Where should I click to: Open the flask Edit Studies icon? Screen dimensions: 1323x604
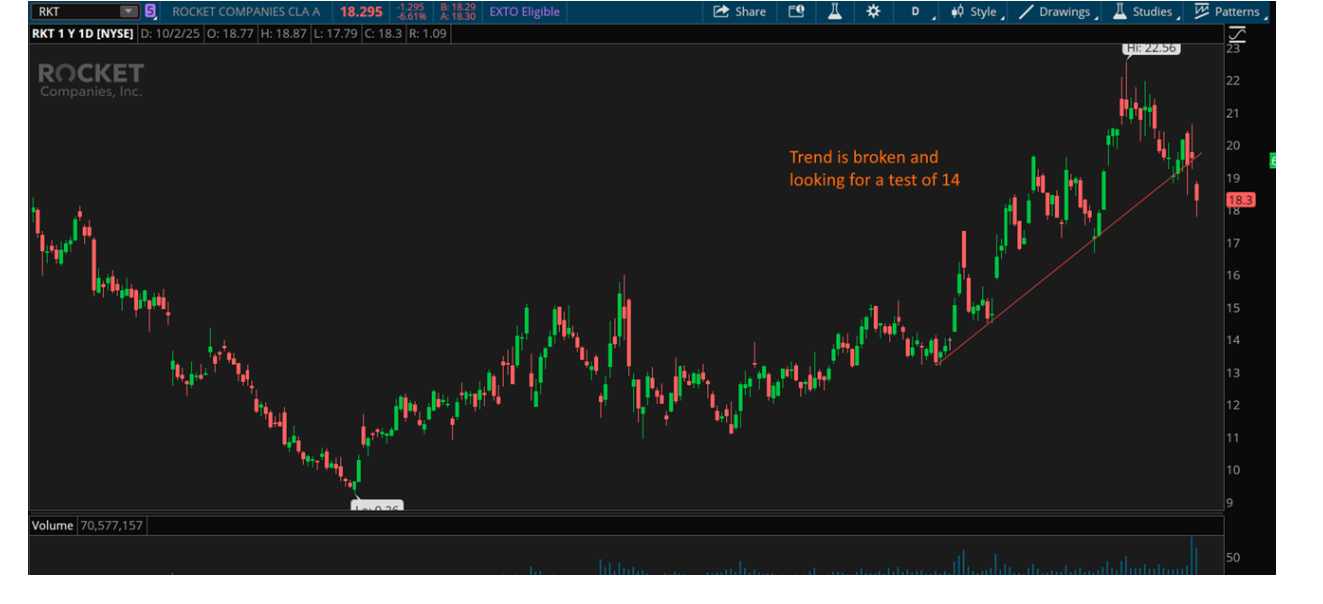click(x=834, y=12)
